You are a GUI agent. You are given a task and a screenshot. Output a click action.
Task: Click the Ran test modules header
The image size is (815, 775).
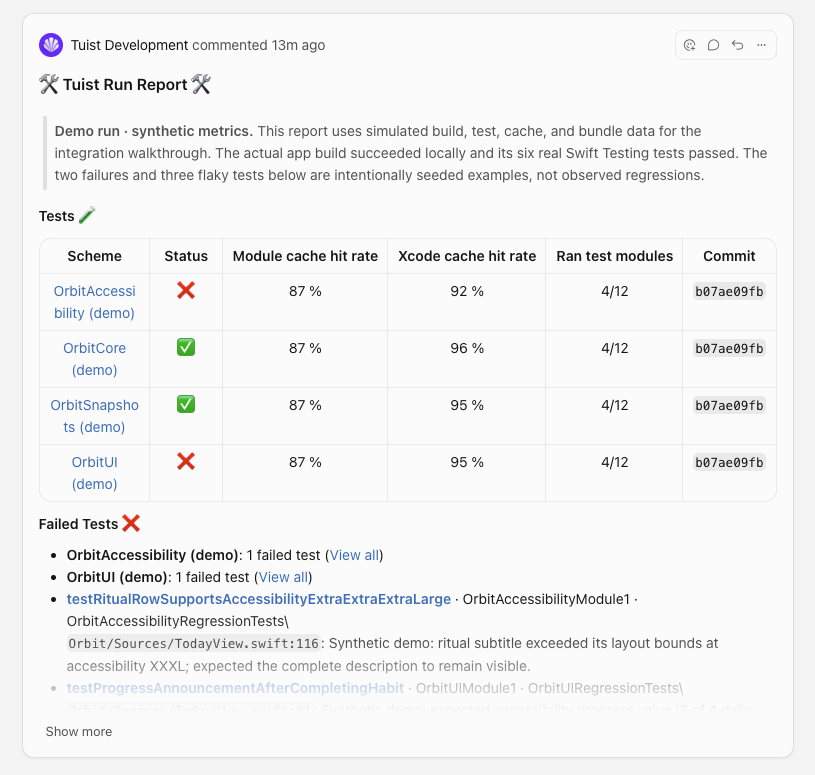click(614, 256)
